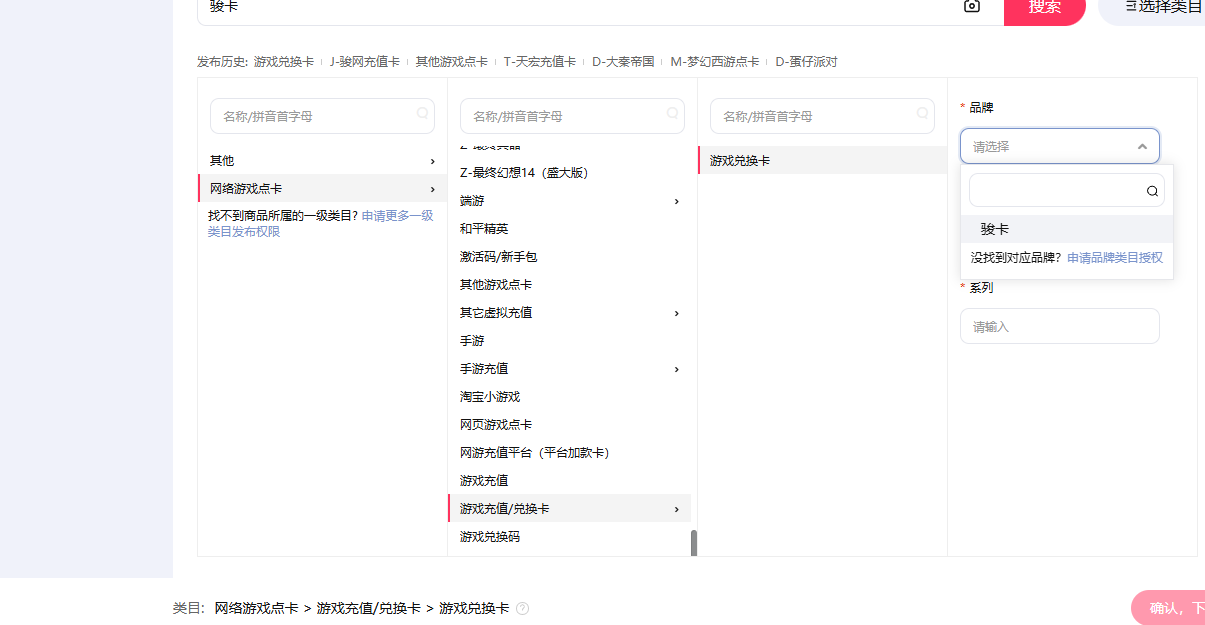Expand the 其它虚拟充值 subcategory
The image size is (1205, 625).
pyautogui.click(x=676, y=313)
